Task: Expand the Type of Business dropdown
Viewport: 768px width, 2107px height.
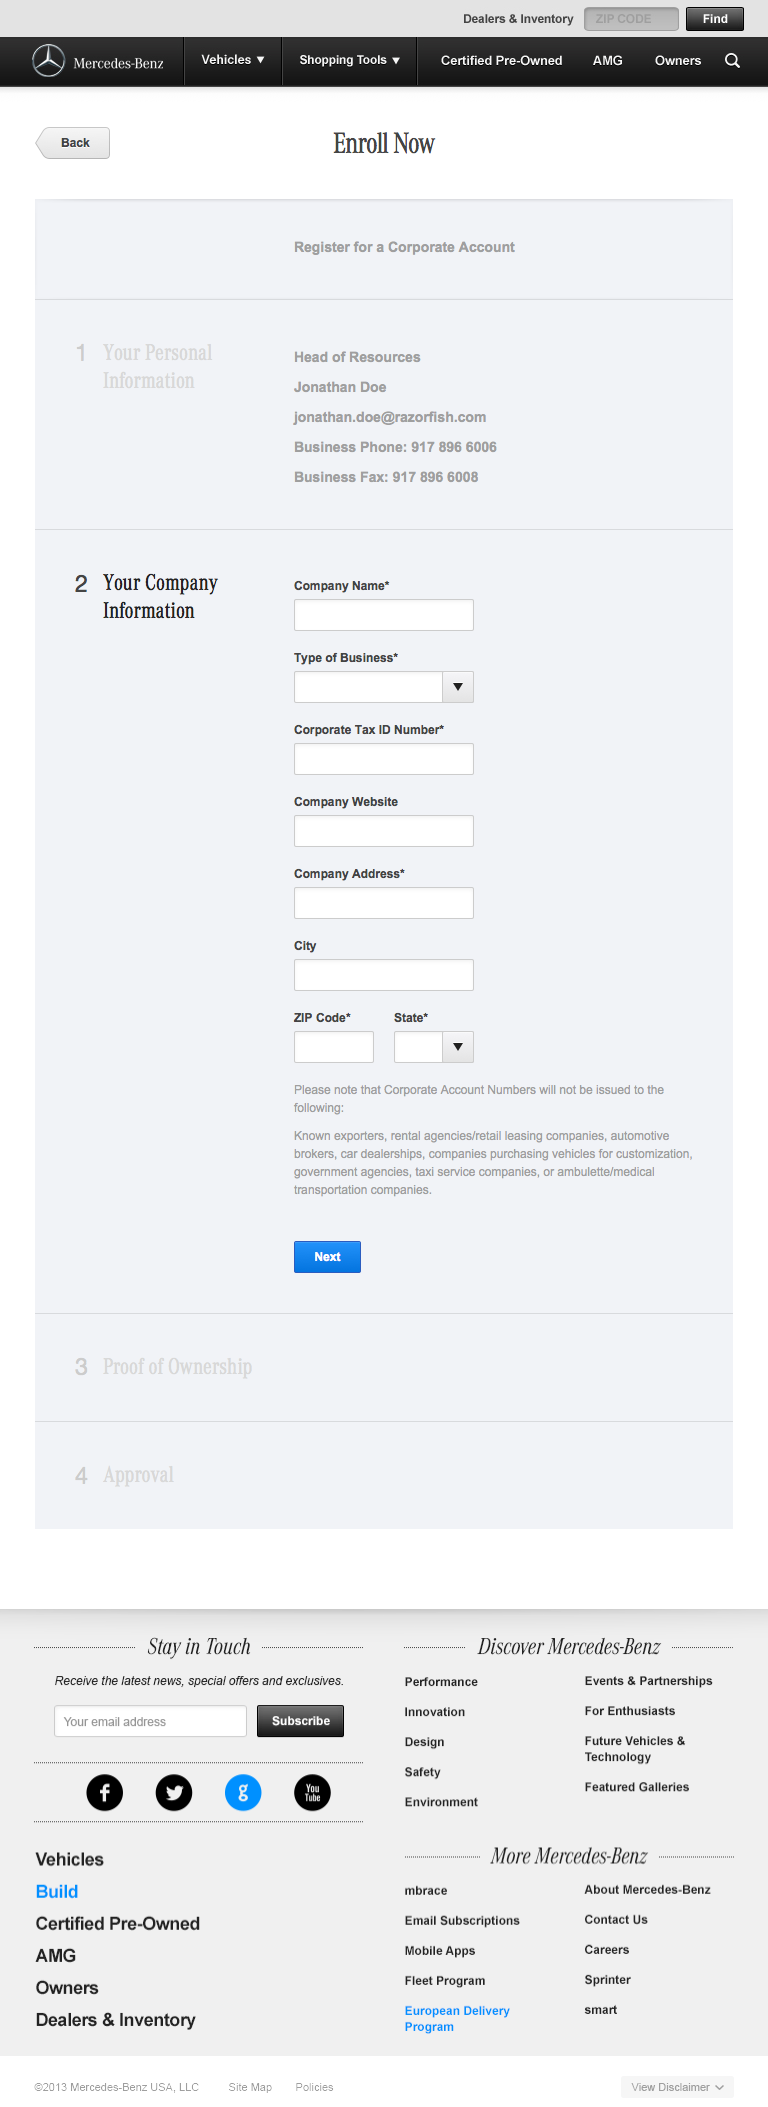Action: pyautogui.click(x=457, y=687)
